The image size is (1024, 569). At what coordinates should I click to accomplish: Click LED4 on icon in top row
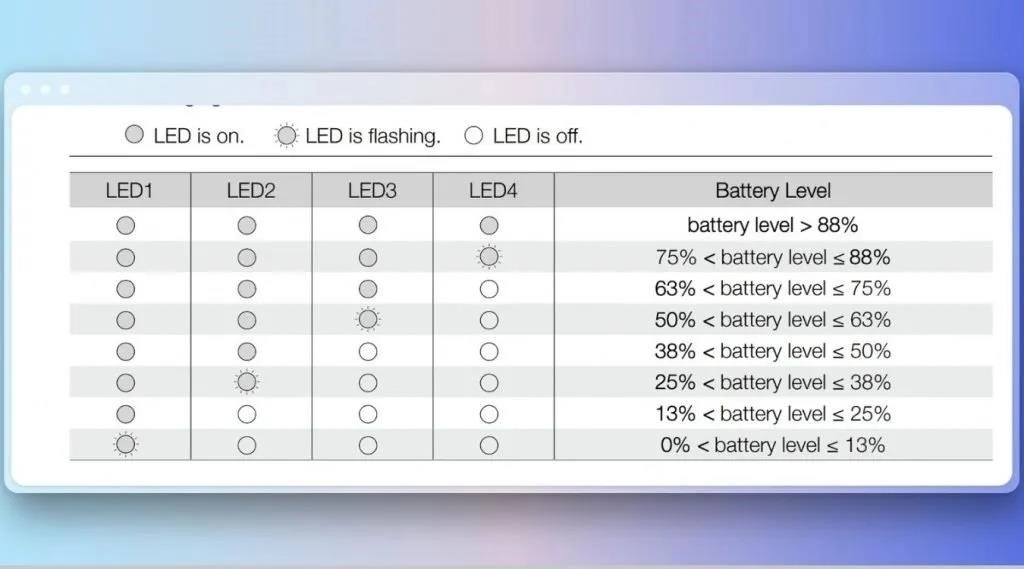click(x=488, y=226)
